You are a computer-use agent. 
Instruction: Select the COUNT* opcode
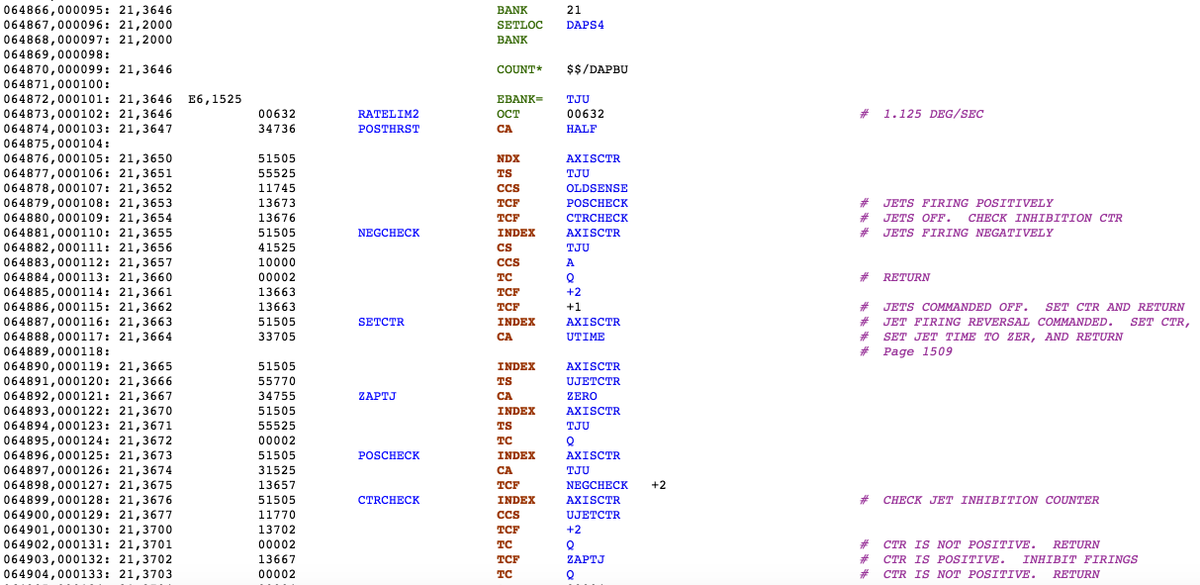pyautogui.click(x=520, y=70)
